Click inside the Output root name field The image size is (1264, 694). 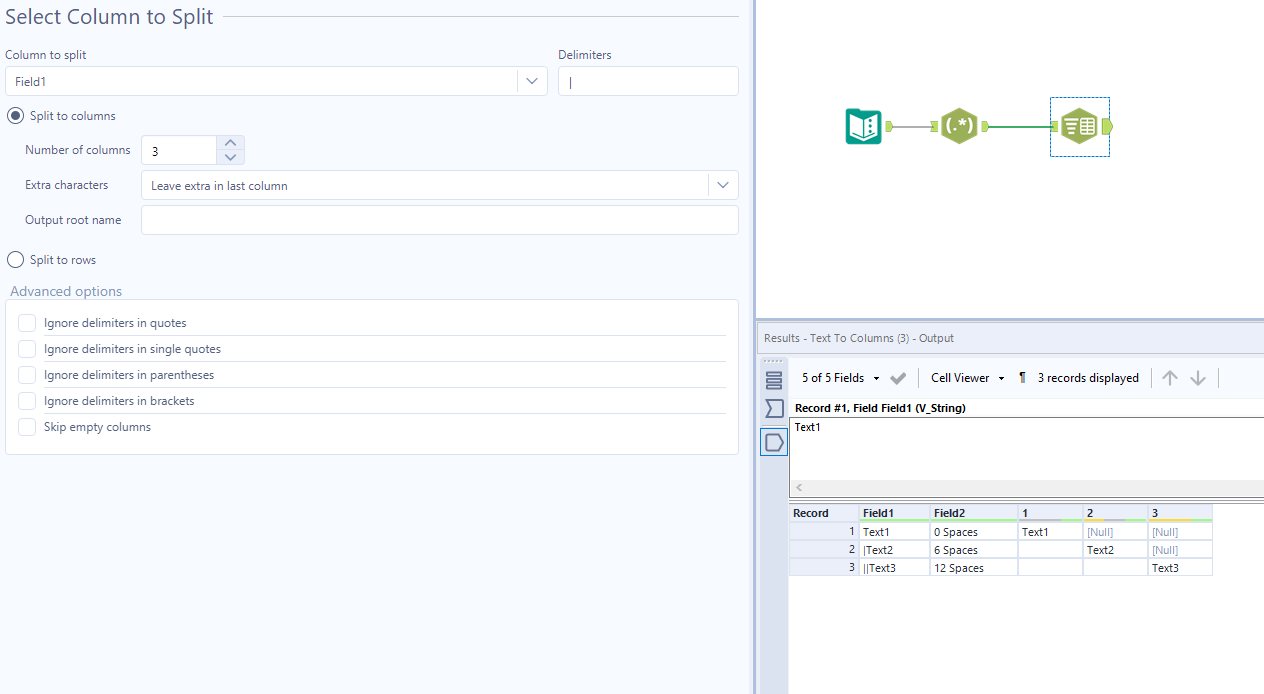coord(440,219)
